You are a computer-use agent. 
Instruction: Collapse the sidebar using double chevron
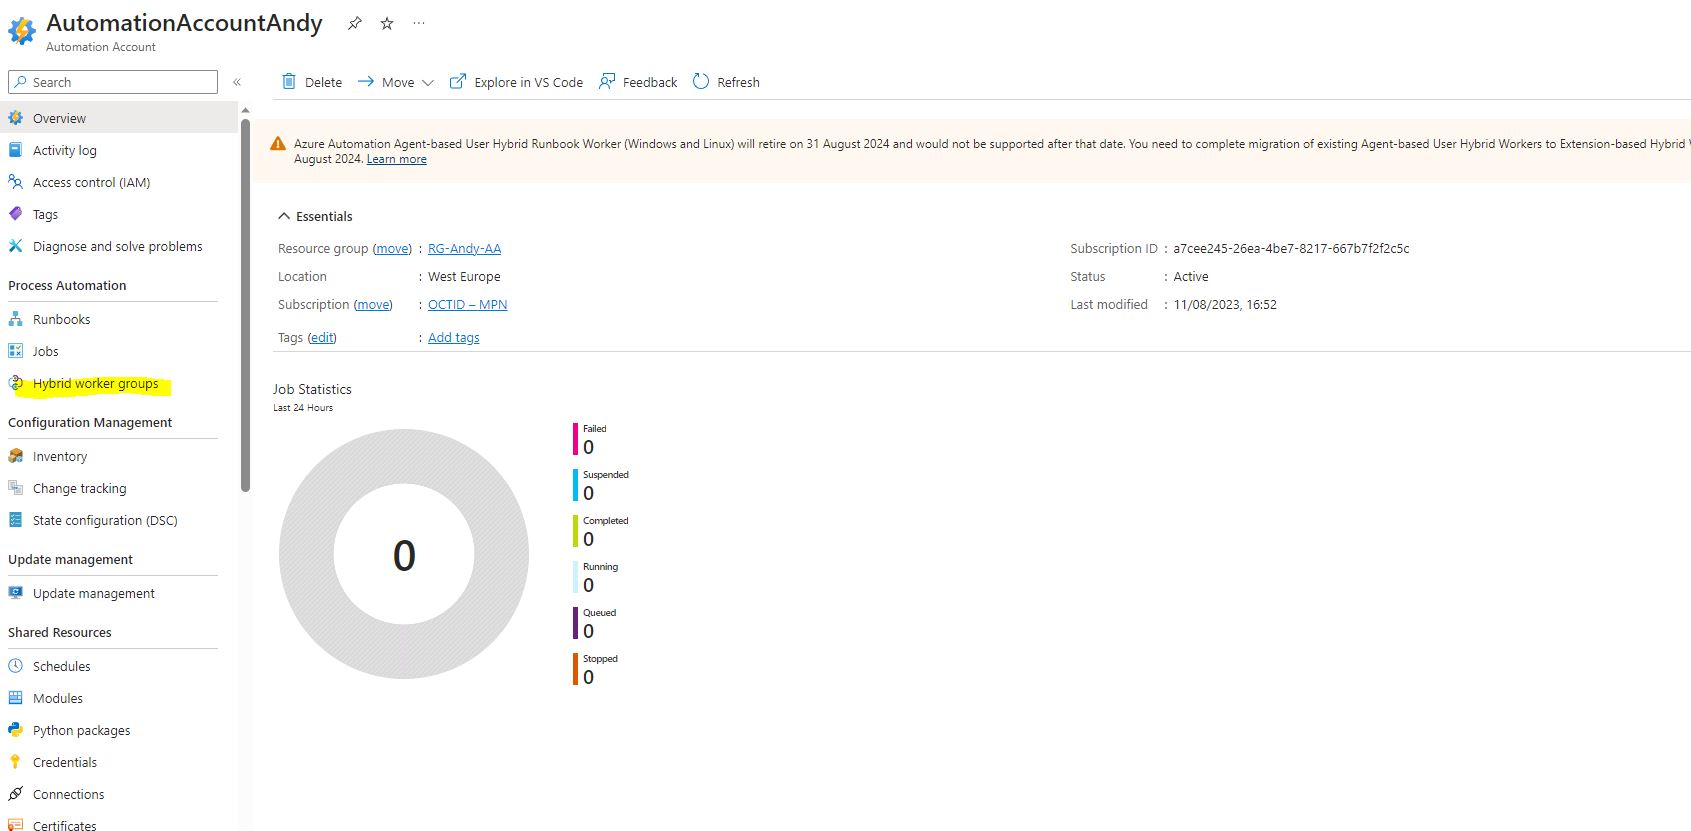pyautogui.click(x=237, y=82)
